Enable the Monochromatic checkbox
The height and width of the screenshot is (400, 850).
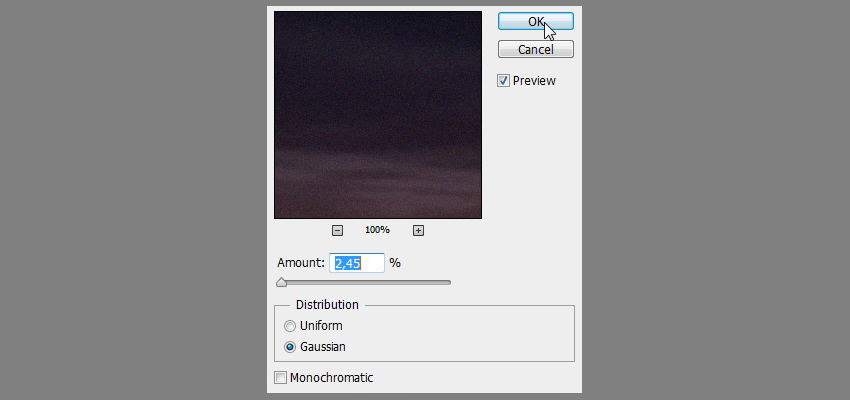280,378
